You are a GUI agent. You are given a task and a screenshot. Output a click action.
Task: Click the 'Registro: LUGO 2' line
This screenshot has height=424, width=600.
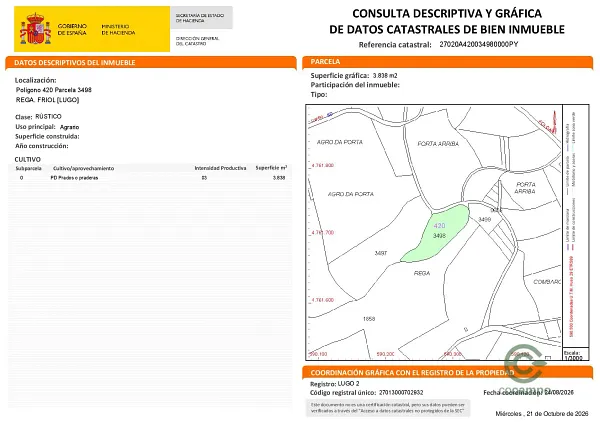click(335, 383)
